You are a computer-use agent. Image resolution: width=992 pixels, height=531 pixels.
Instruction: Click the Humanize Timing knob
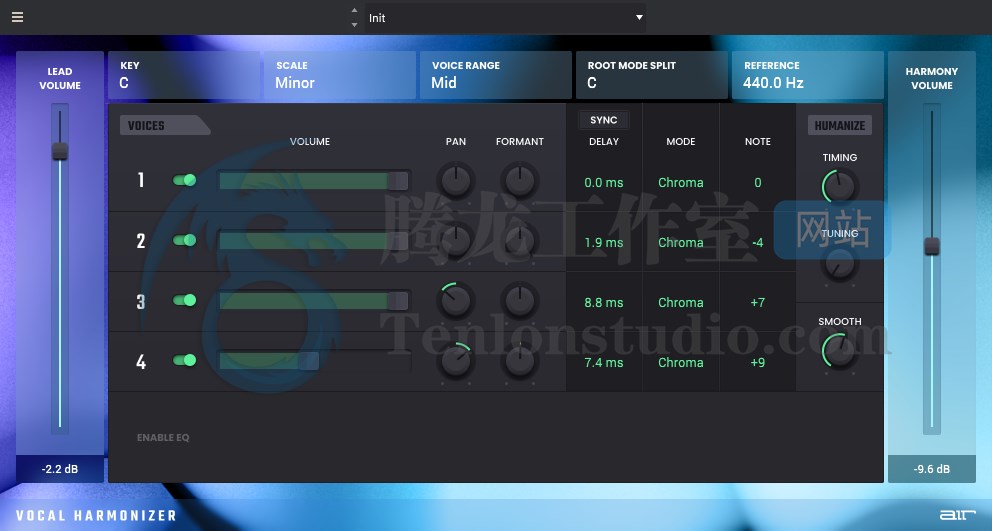[840, 187]
